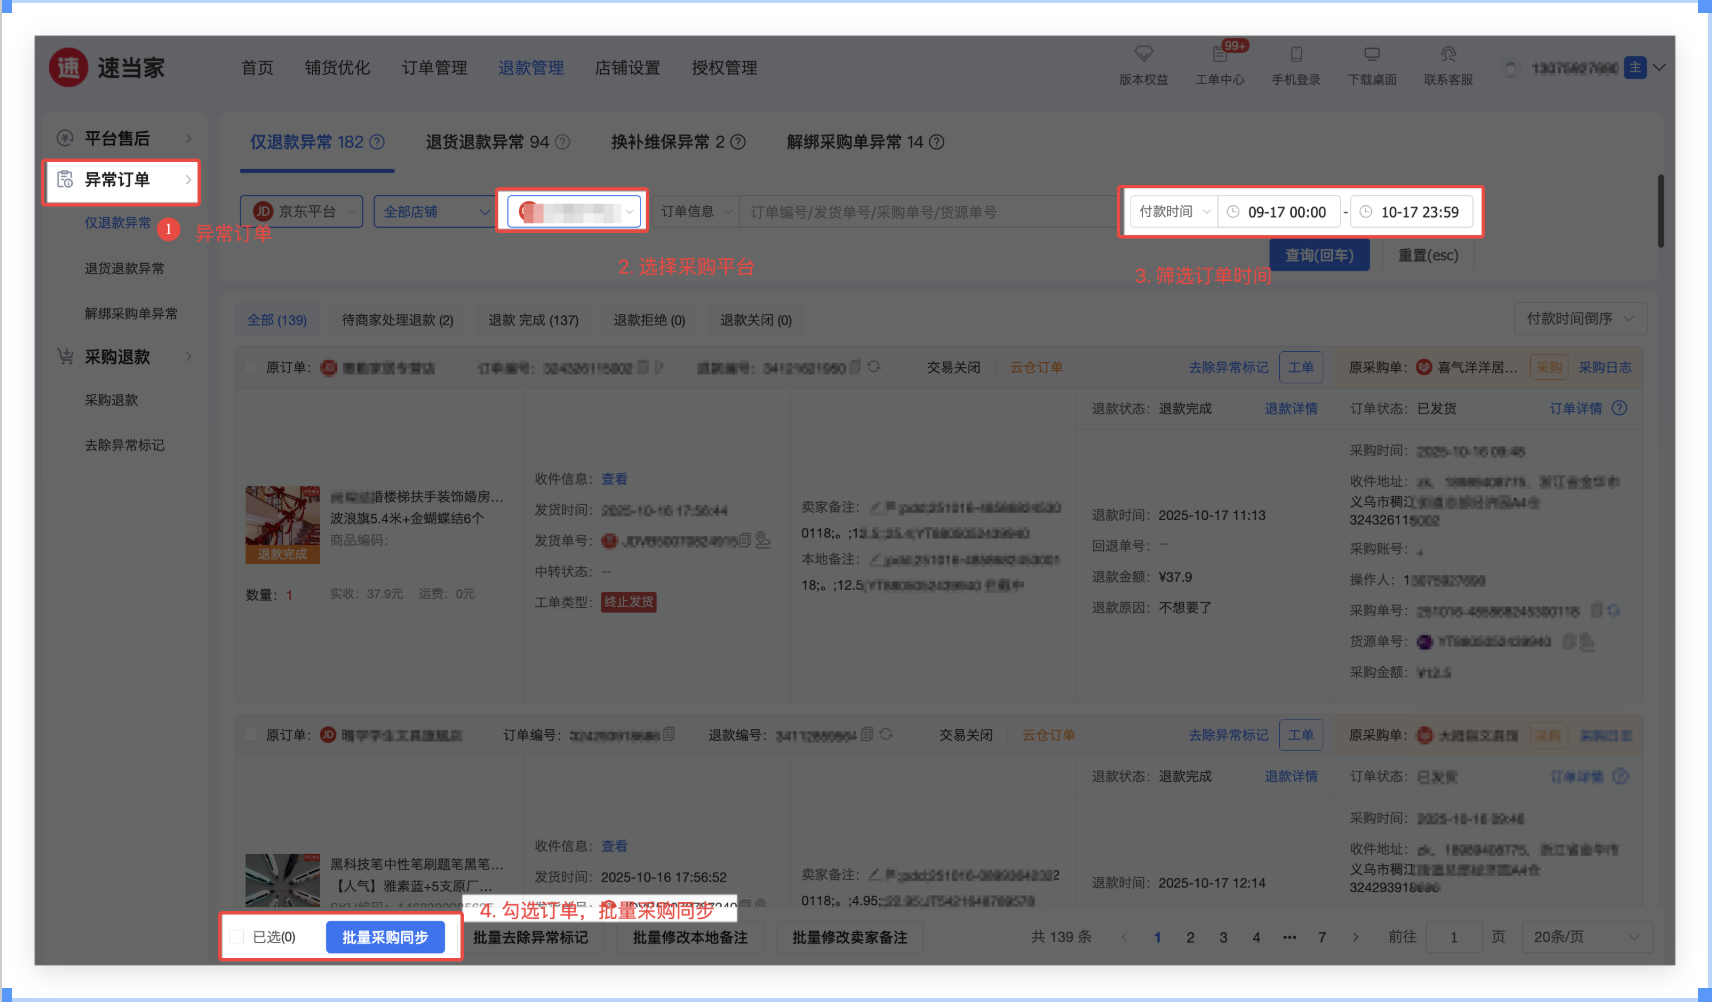Switch to 退货退款异常 94 tab
The image size is (1712, 1002).
(497, 142)
